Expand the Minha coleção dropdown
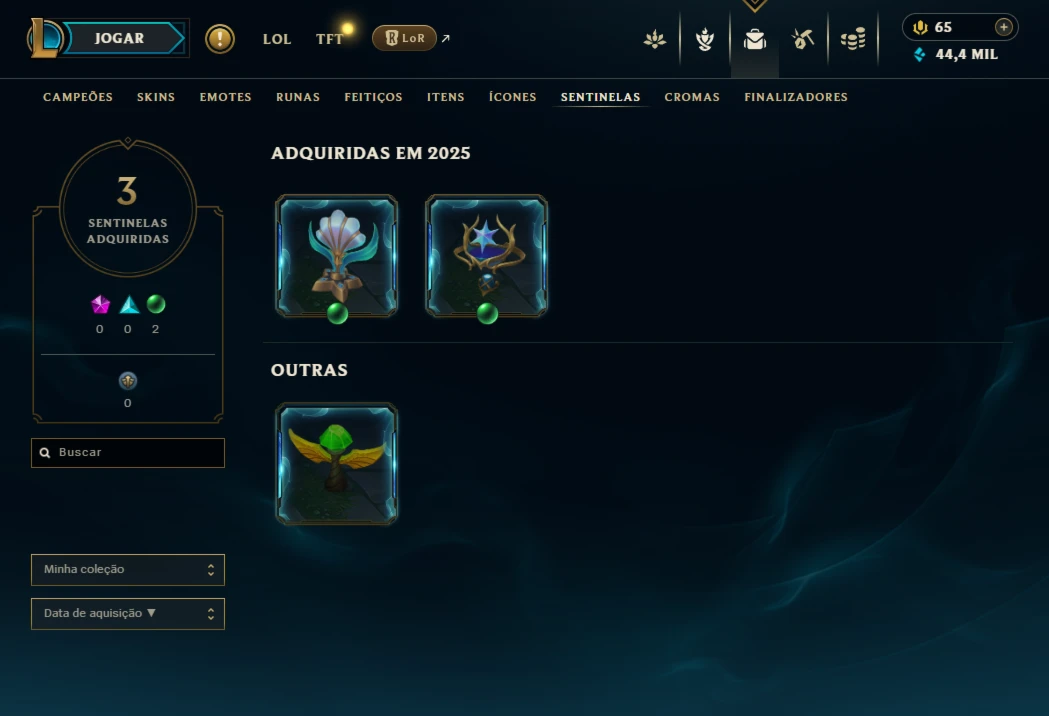Viewport: 1049px width, 716px height. click(x=128, y=569)
